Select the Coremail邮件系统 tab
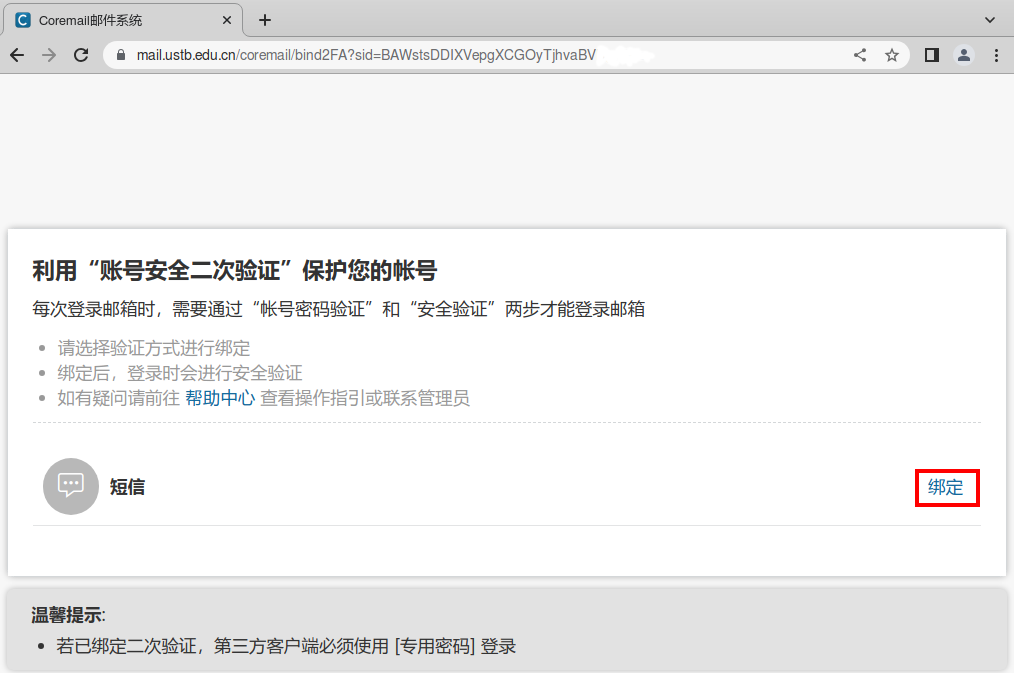 click(x=110, y=20)
